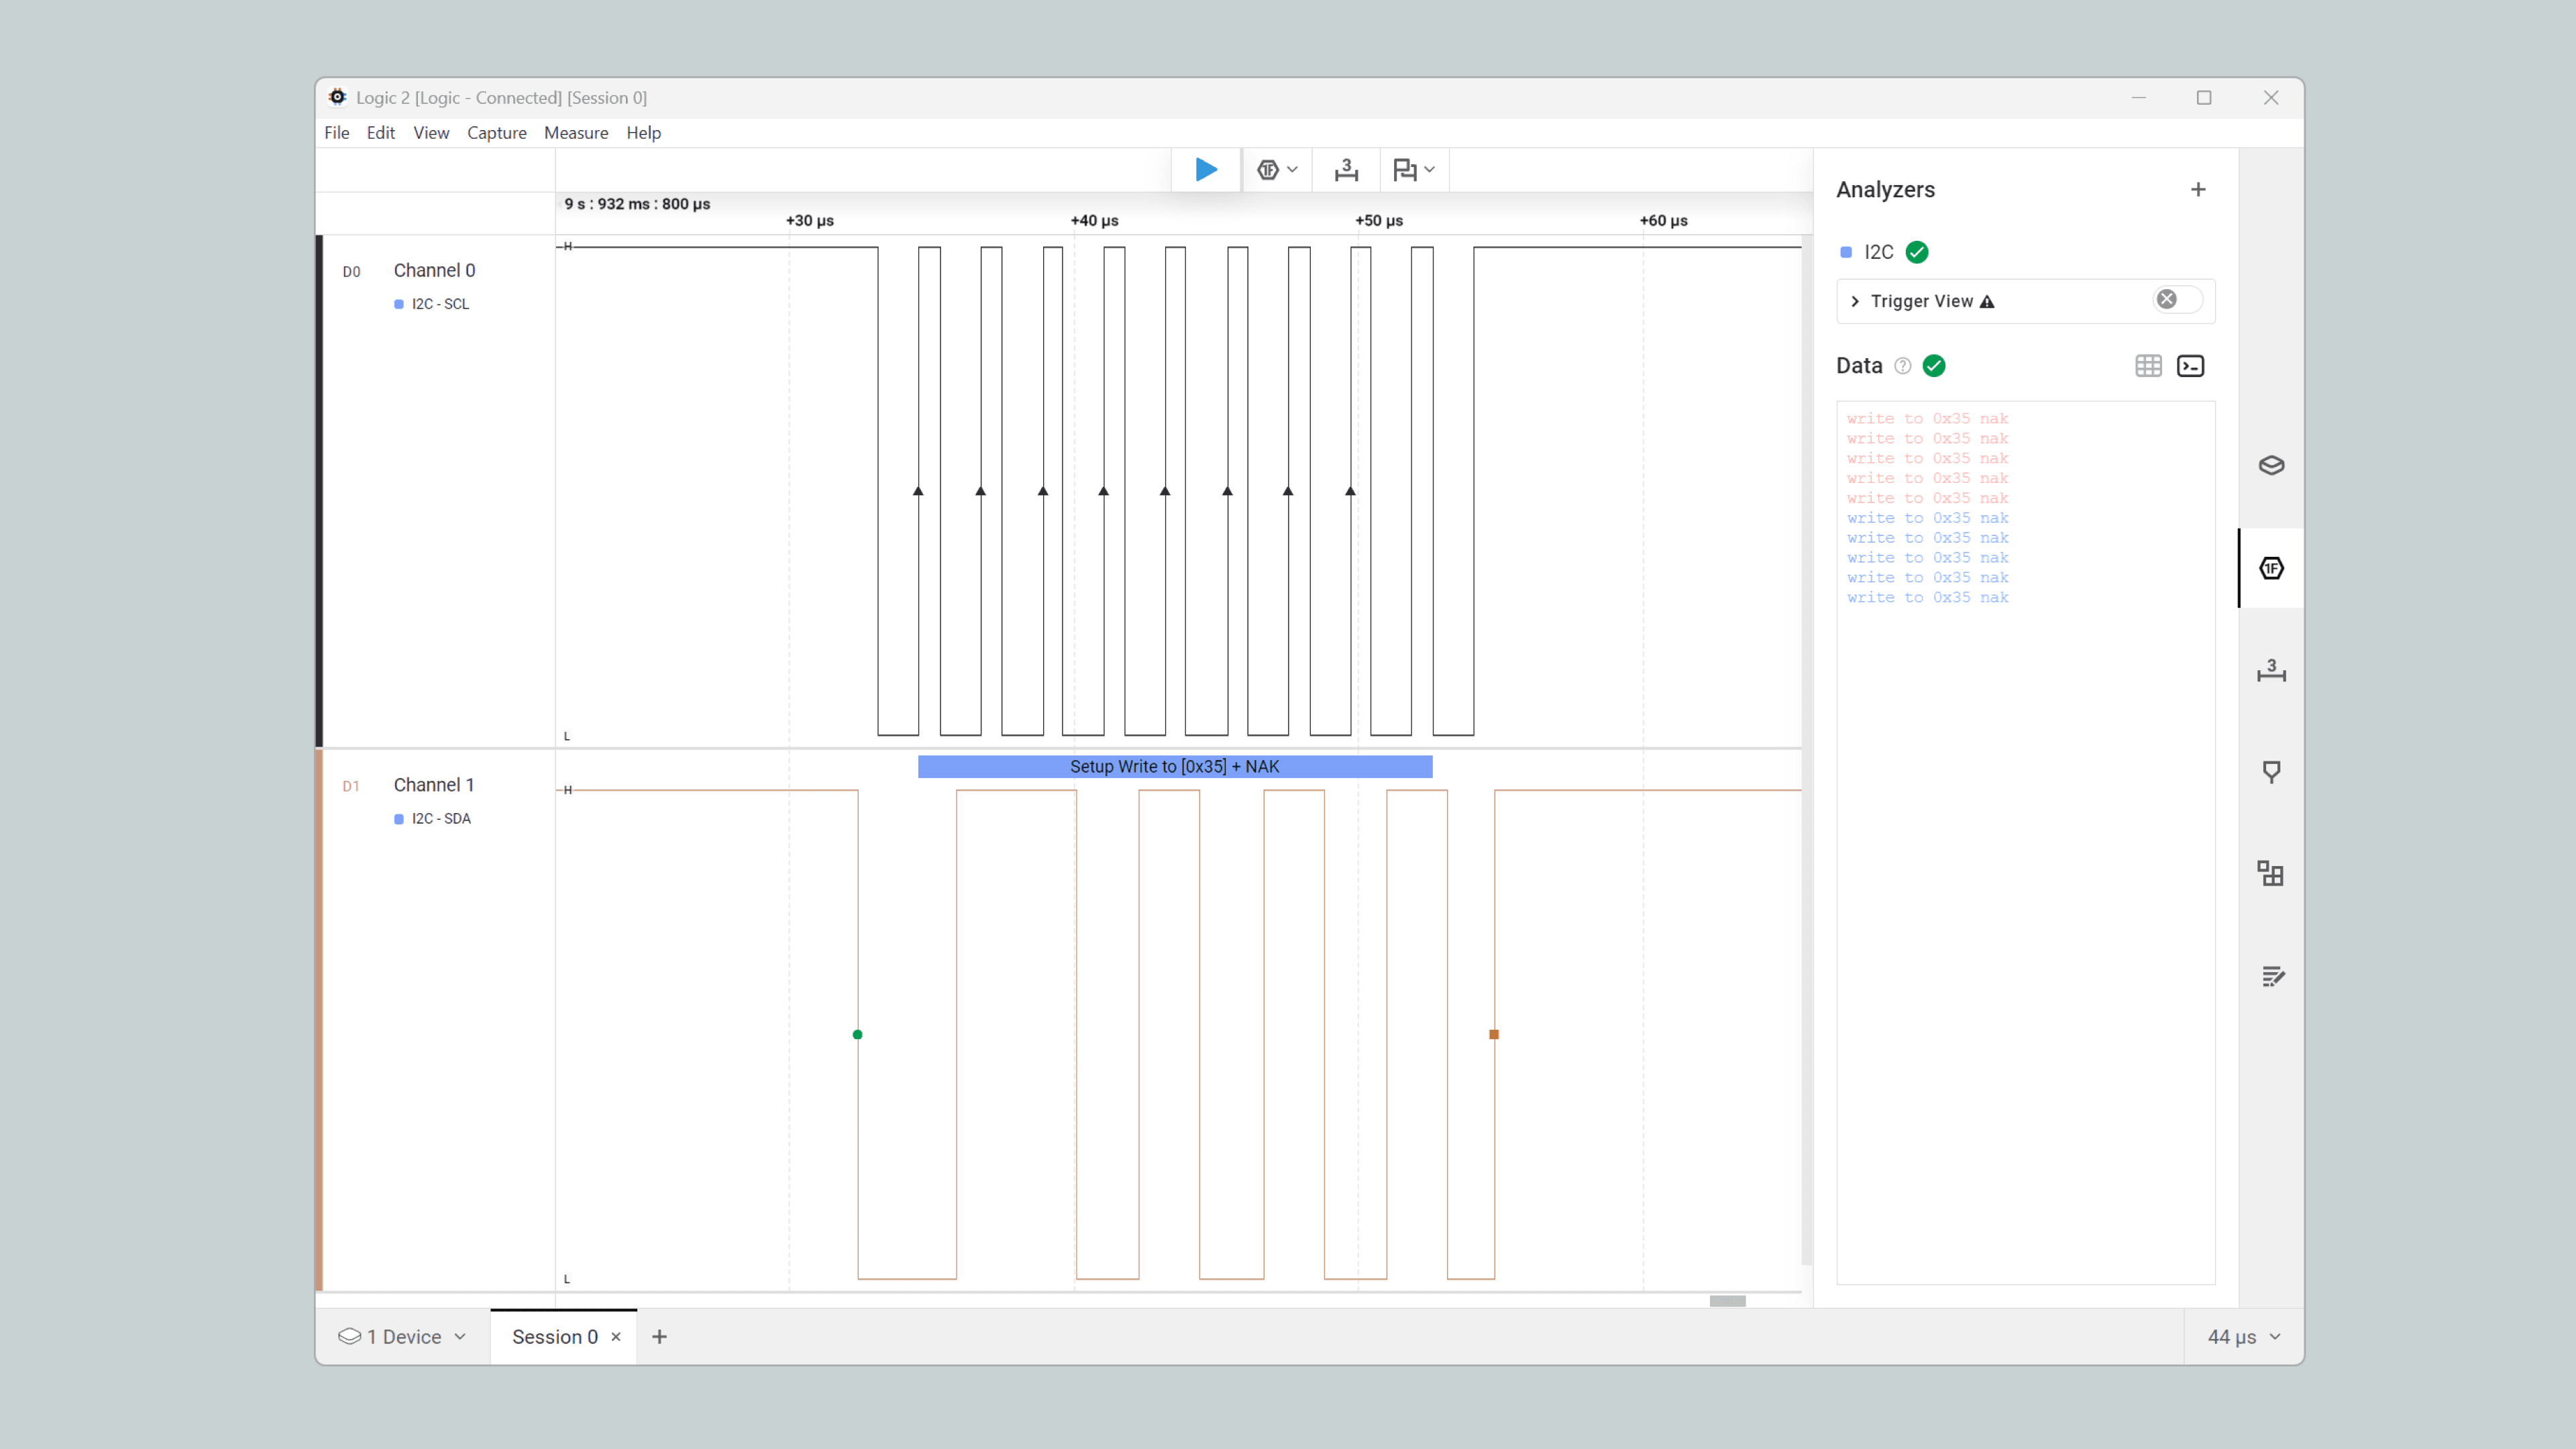
Task: Click the horizontal timeline scrollbar thumb
Action: click(1727, 1301)
